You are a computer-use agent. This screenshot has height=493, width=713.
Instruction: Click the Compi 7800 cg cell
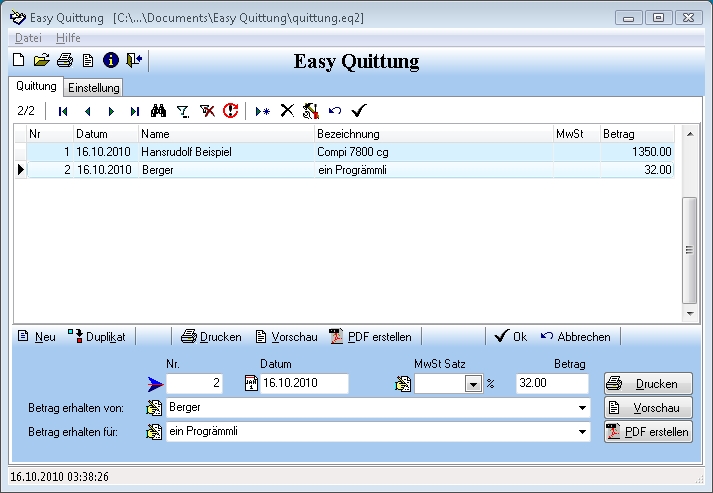(x=433, y=151)
